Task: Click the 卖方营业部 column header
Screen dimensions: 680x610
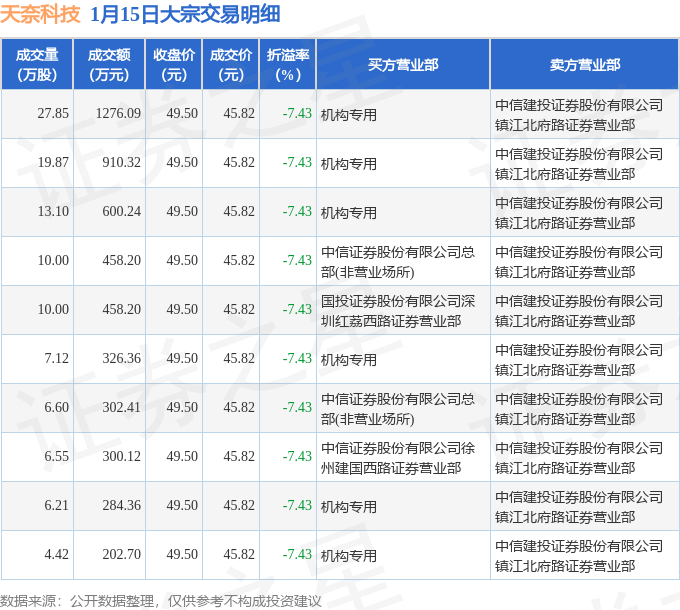Action: (585, 65)
